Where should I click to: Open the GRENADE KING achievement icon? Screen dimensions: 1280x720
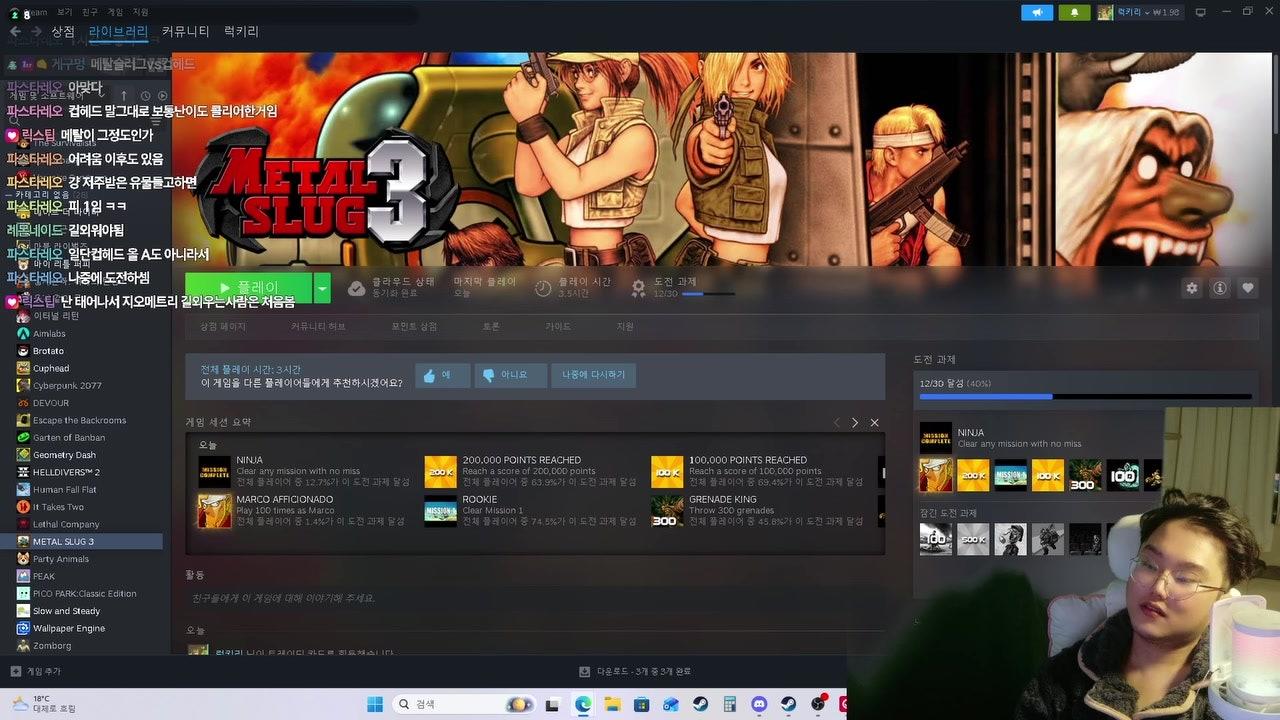tap(667, 510)
